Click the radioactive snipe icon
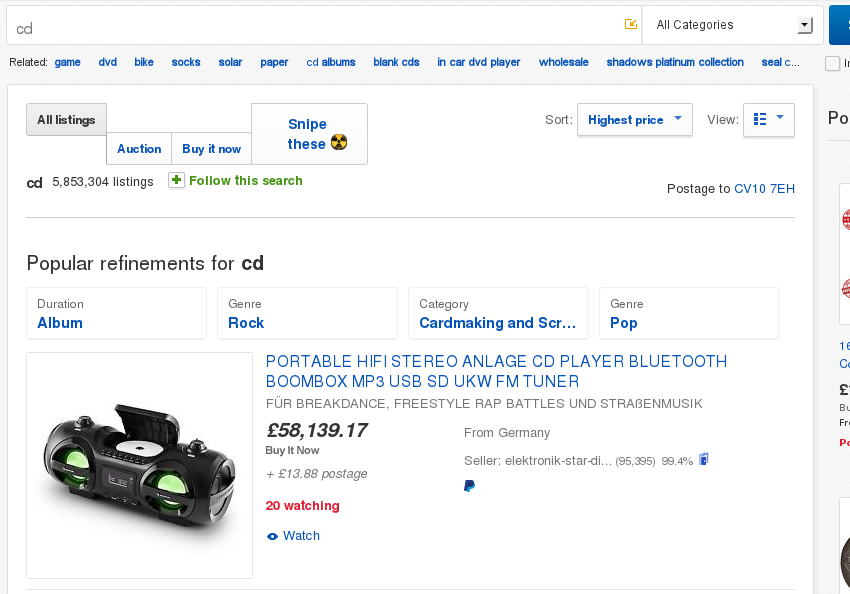 [x=339, y=143]
